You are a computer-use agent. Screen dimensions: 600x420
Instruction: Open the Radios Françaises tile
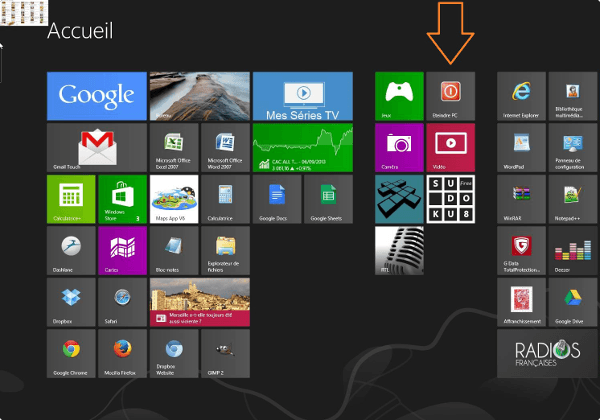point(547,353)
